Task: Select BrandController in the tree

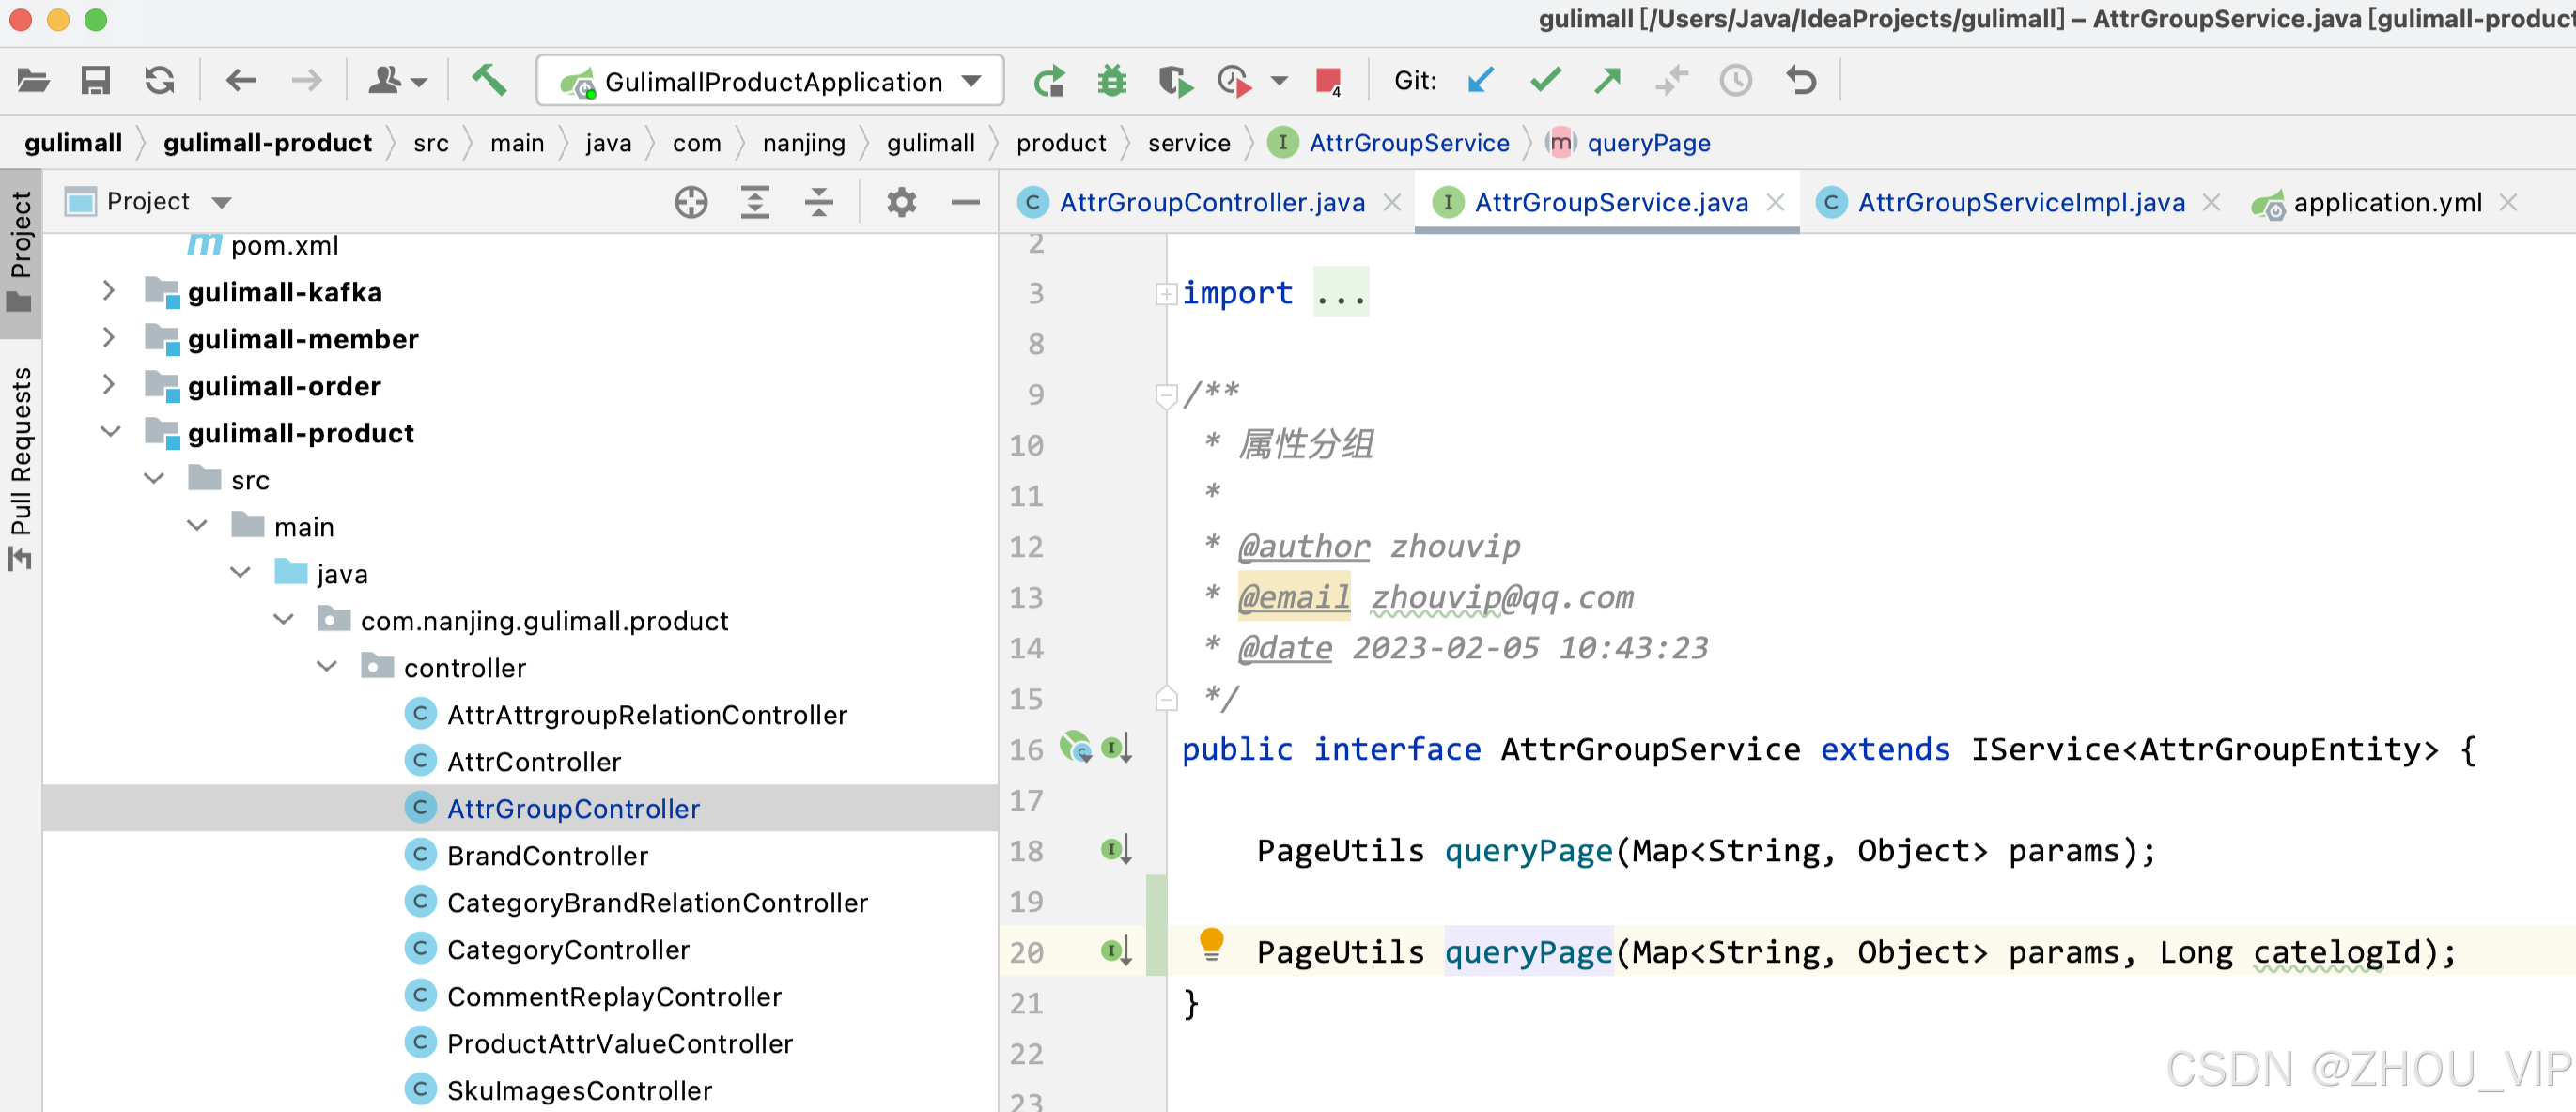Action: click(527, 856)
